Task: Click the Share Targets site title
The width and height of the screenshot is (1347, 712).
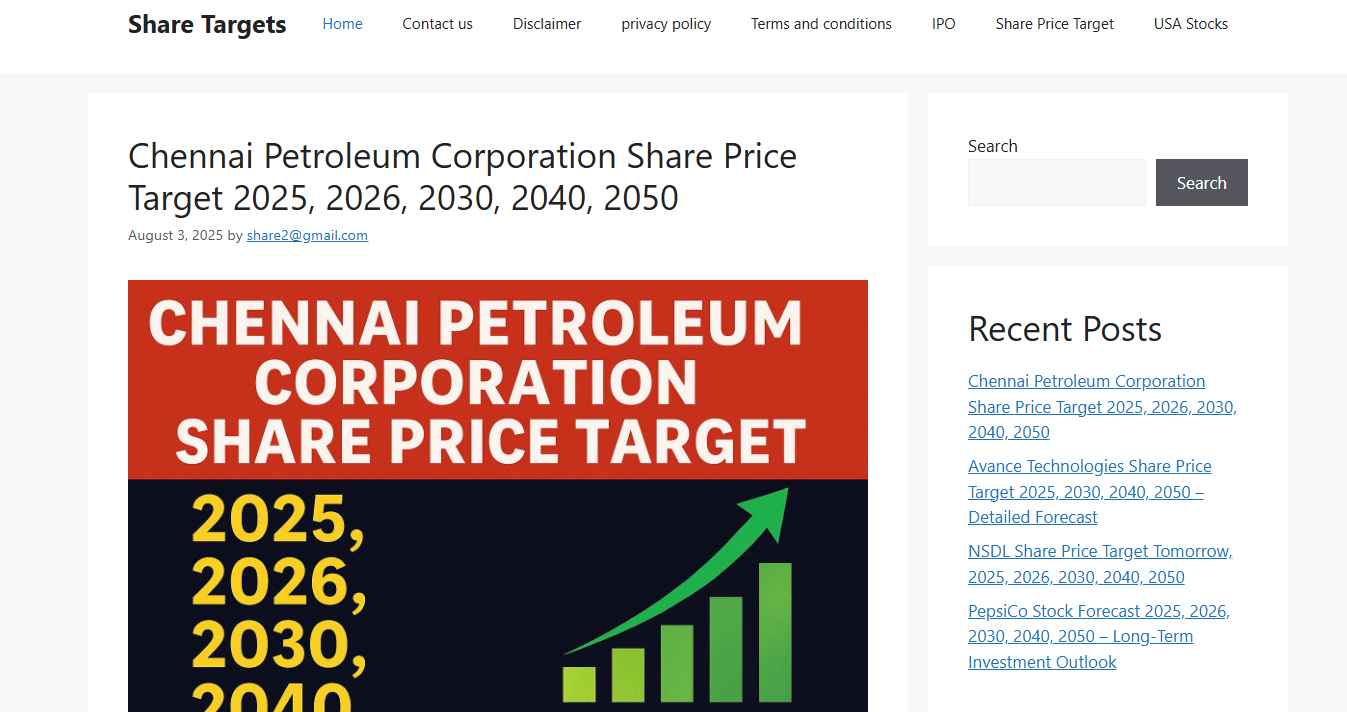Action: pos(207,24)
